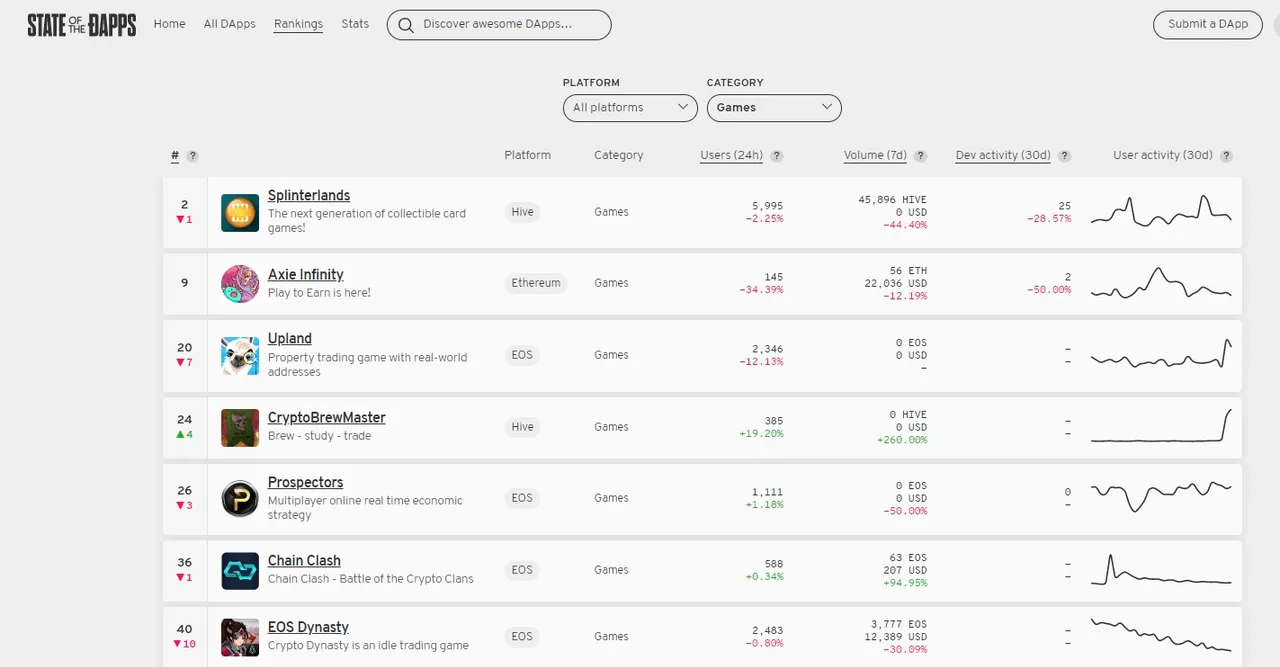Click rank number 24 of CryptoBrewMaster

coord(184,420)
